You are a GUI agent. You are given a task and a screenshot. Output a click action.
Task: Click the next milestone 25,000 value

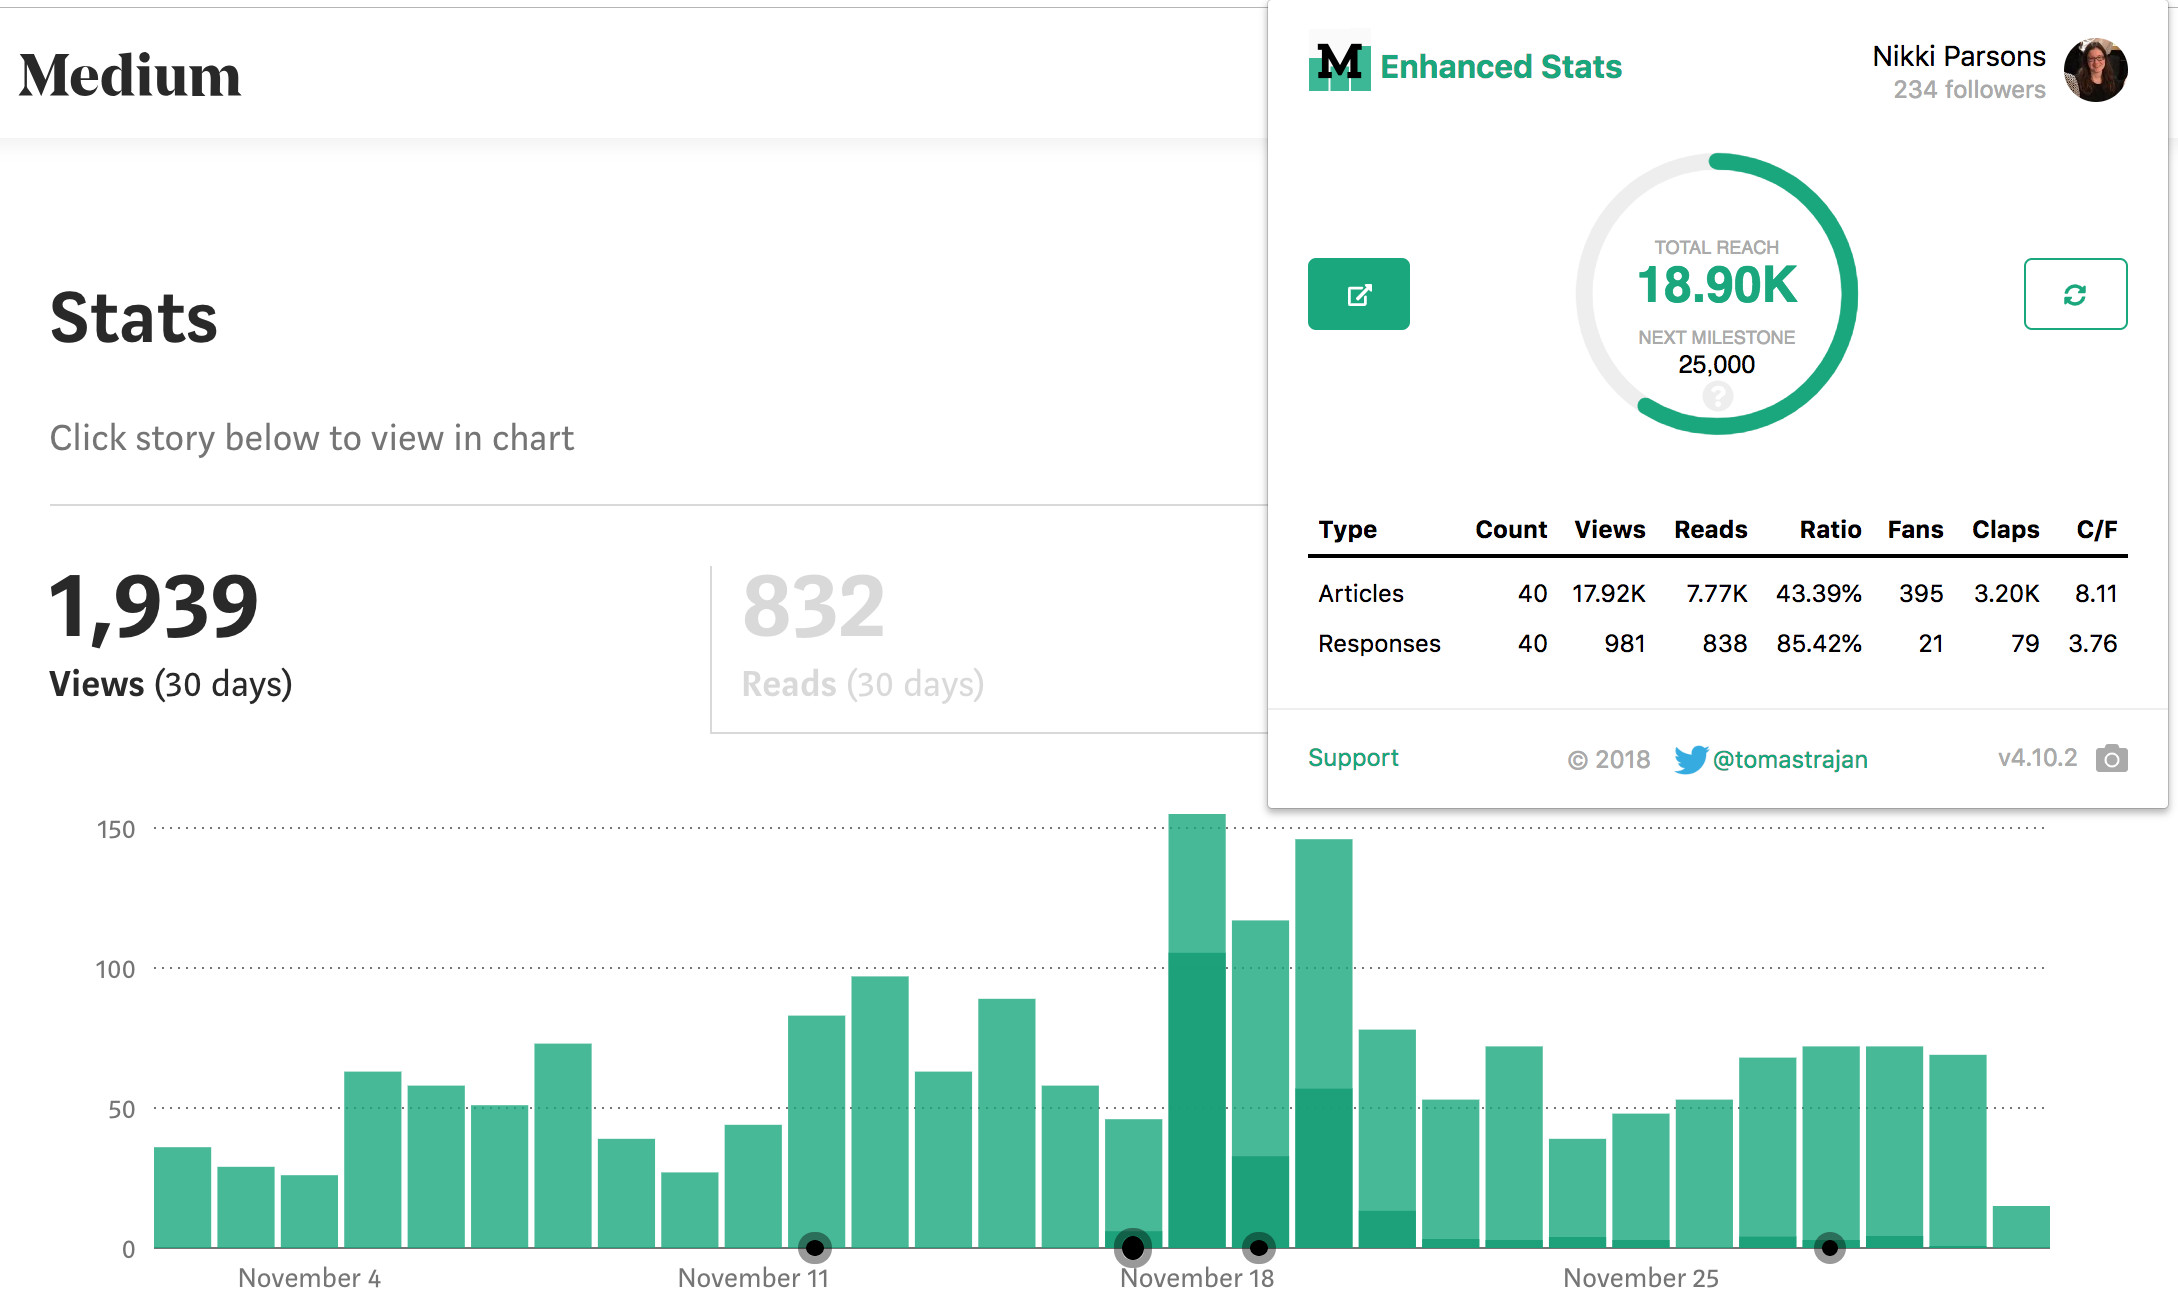click(x=1716, y=364)
